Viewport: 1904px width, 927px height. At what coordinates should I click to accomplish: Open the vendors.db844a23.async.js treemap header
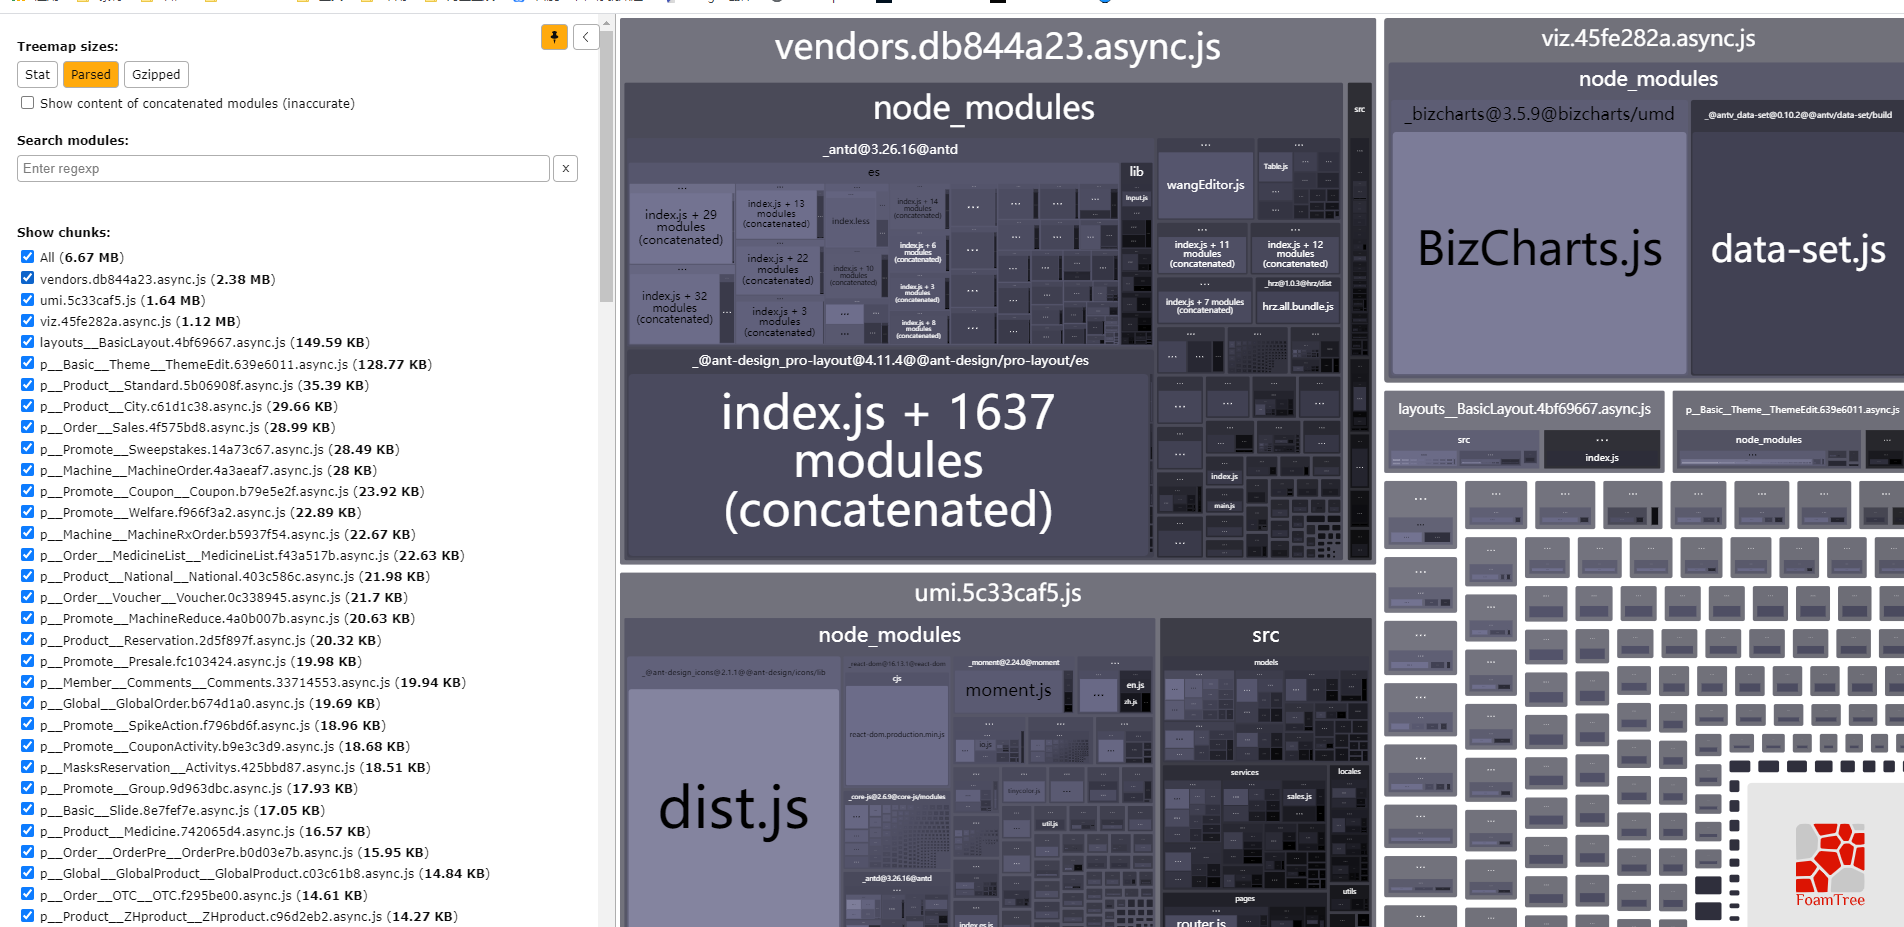coord(997,47)
